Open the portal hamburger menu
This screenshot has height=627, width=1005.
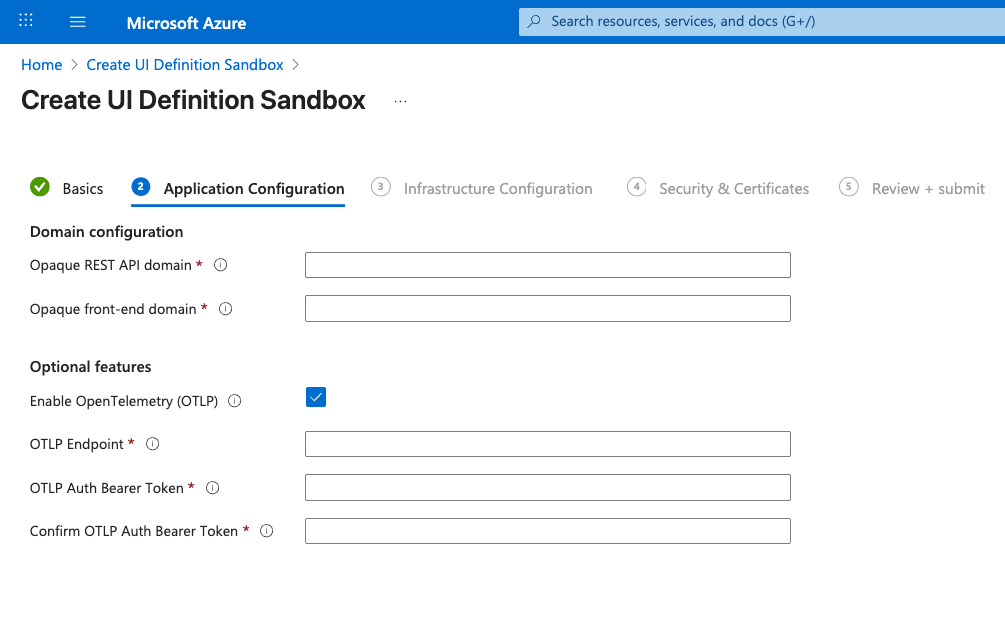(x=78, y=22)
